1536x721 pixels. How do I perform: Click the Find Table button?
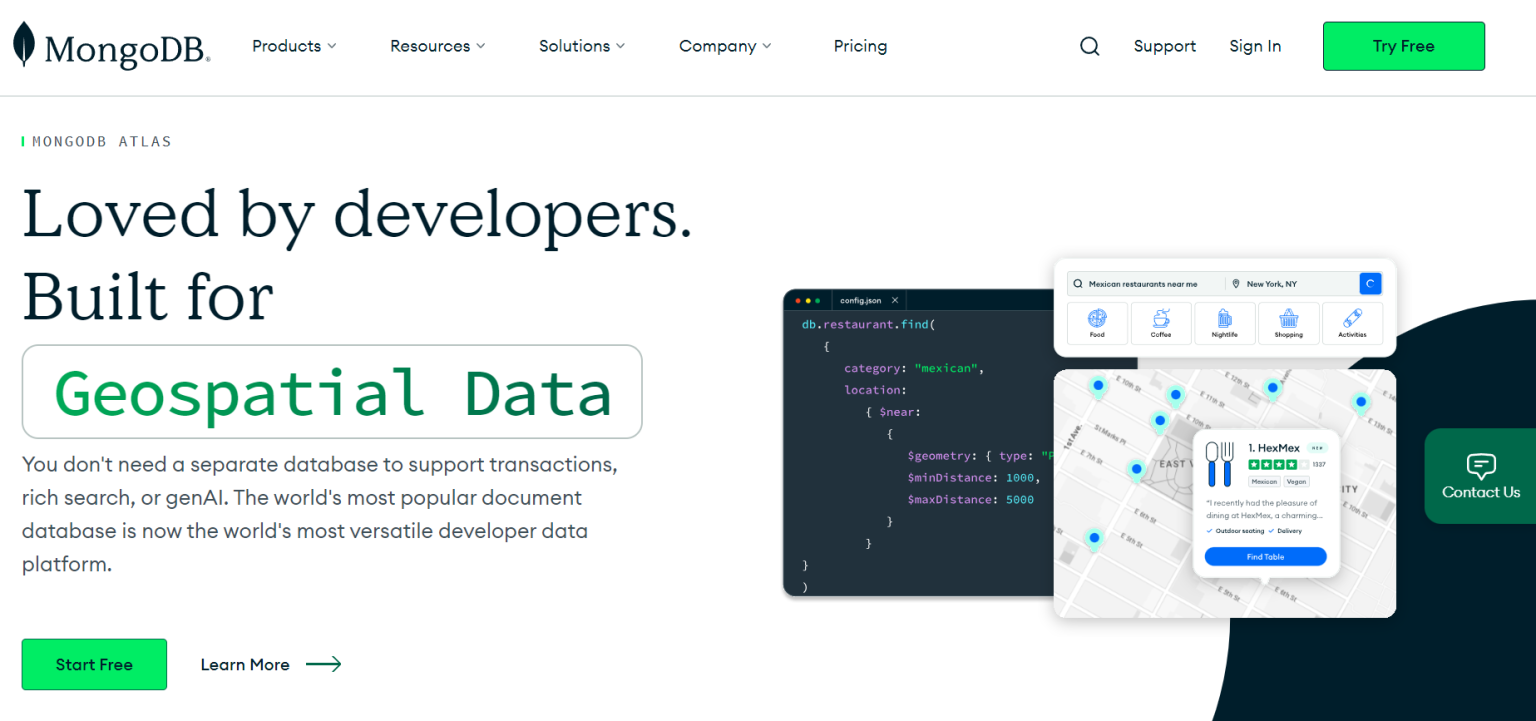[x=1265, y=557]
